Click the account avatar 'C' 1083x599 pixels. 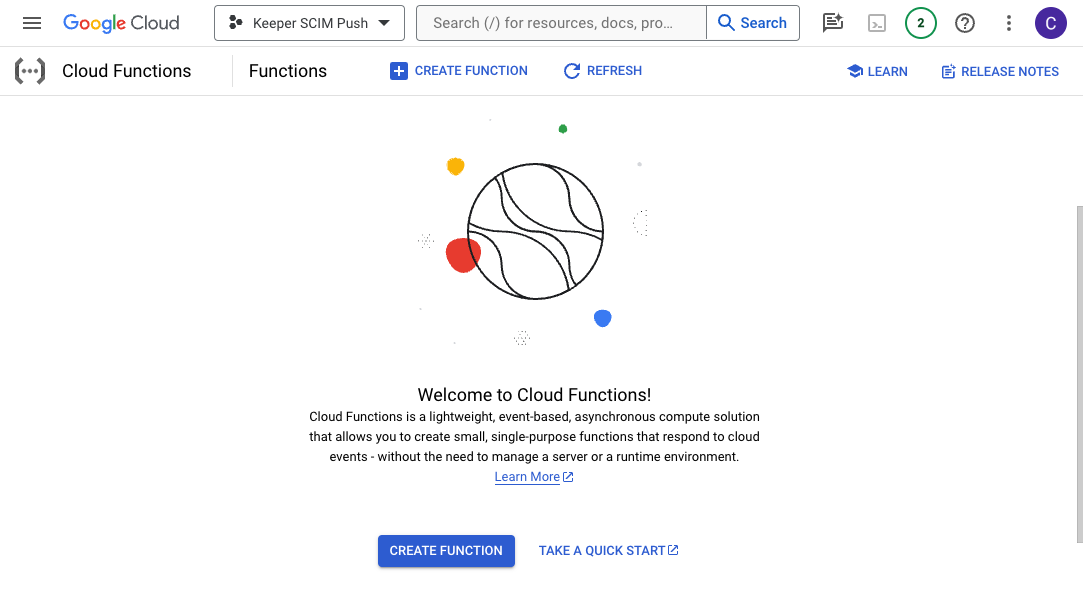1050,23
